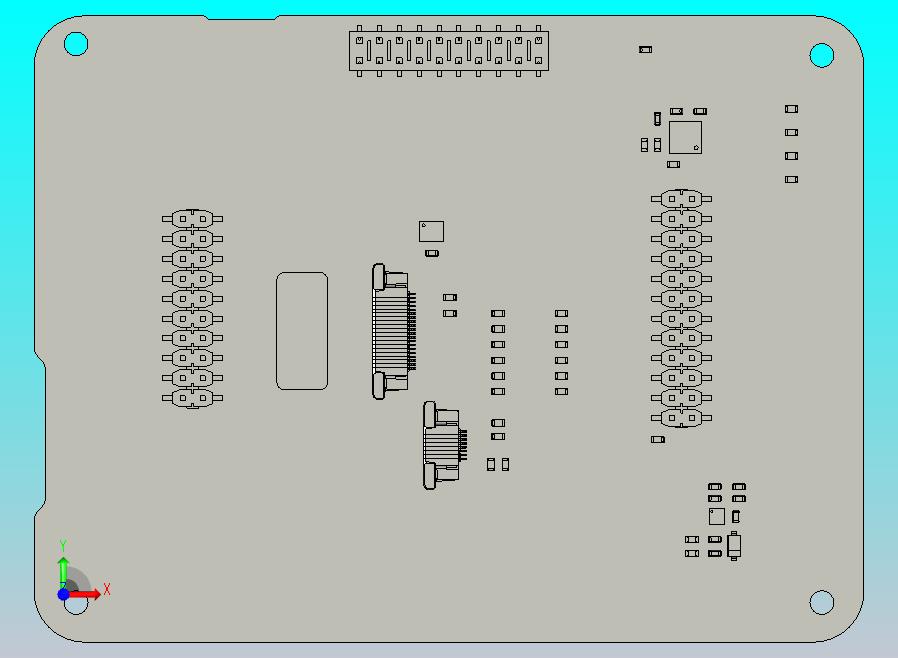Screen dimensions: 898x658
Task: Select the square IC chip near top right
Action: pyautogui.click(x=686, y=137)
